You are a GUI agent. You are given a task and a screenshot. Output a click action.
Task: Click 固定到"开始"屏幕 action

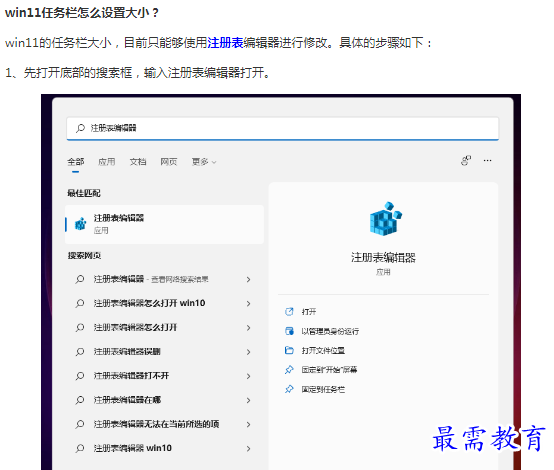point(329,370)
